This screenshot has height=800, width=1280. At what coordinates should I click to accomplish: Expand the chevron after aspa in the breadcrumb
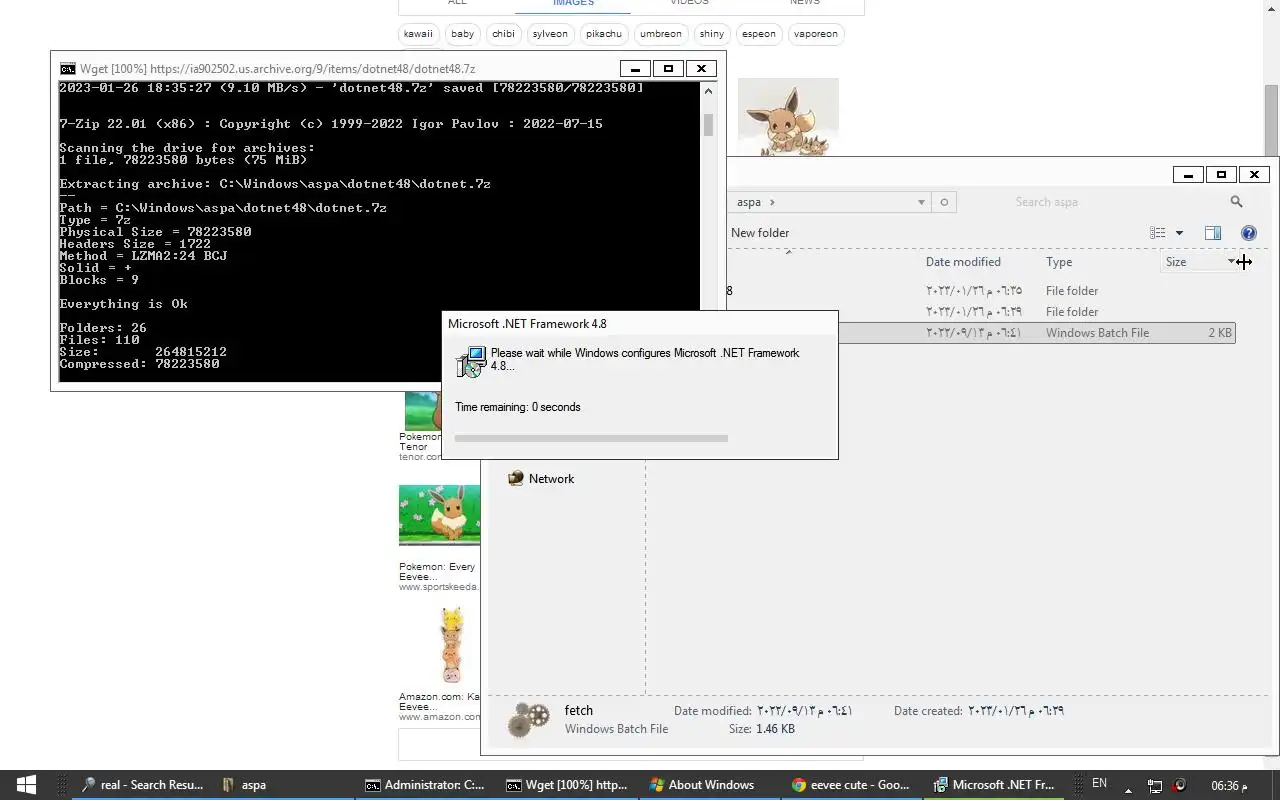coord(772,202)
